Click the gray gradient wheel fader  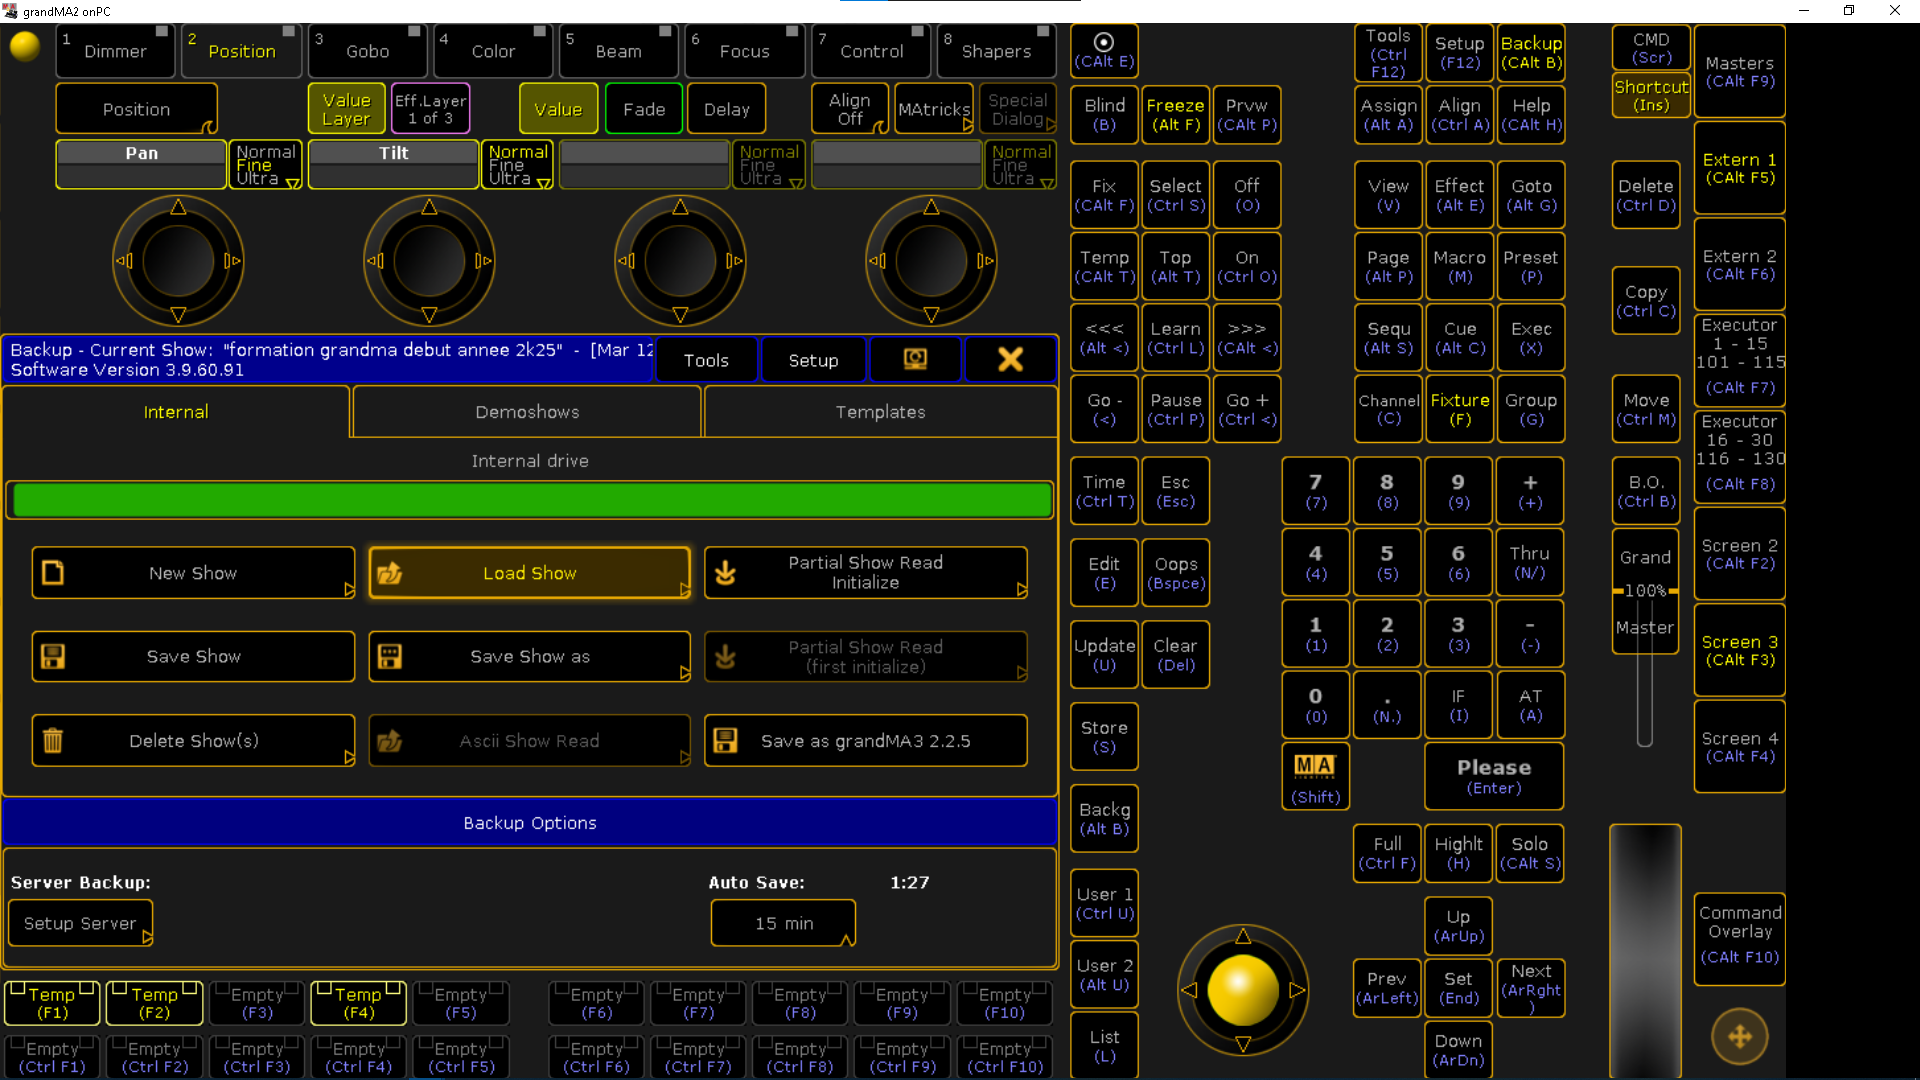point(1645,951)
